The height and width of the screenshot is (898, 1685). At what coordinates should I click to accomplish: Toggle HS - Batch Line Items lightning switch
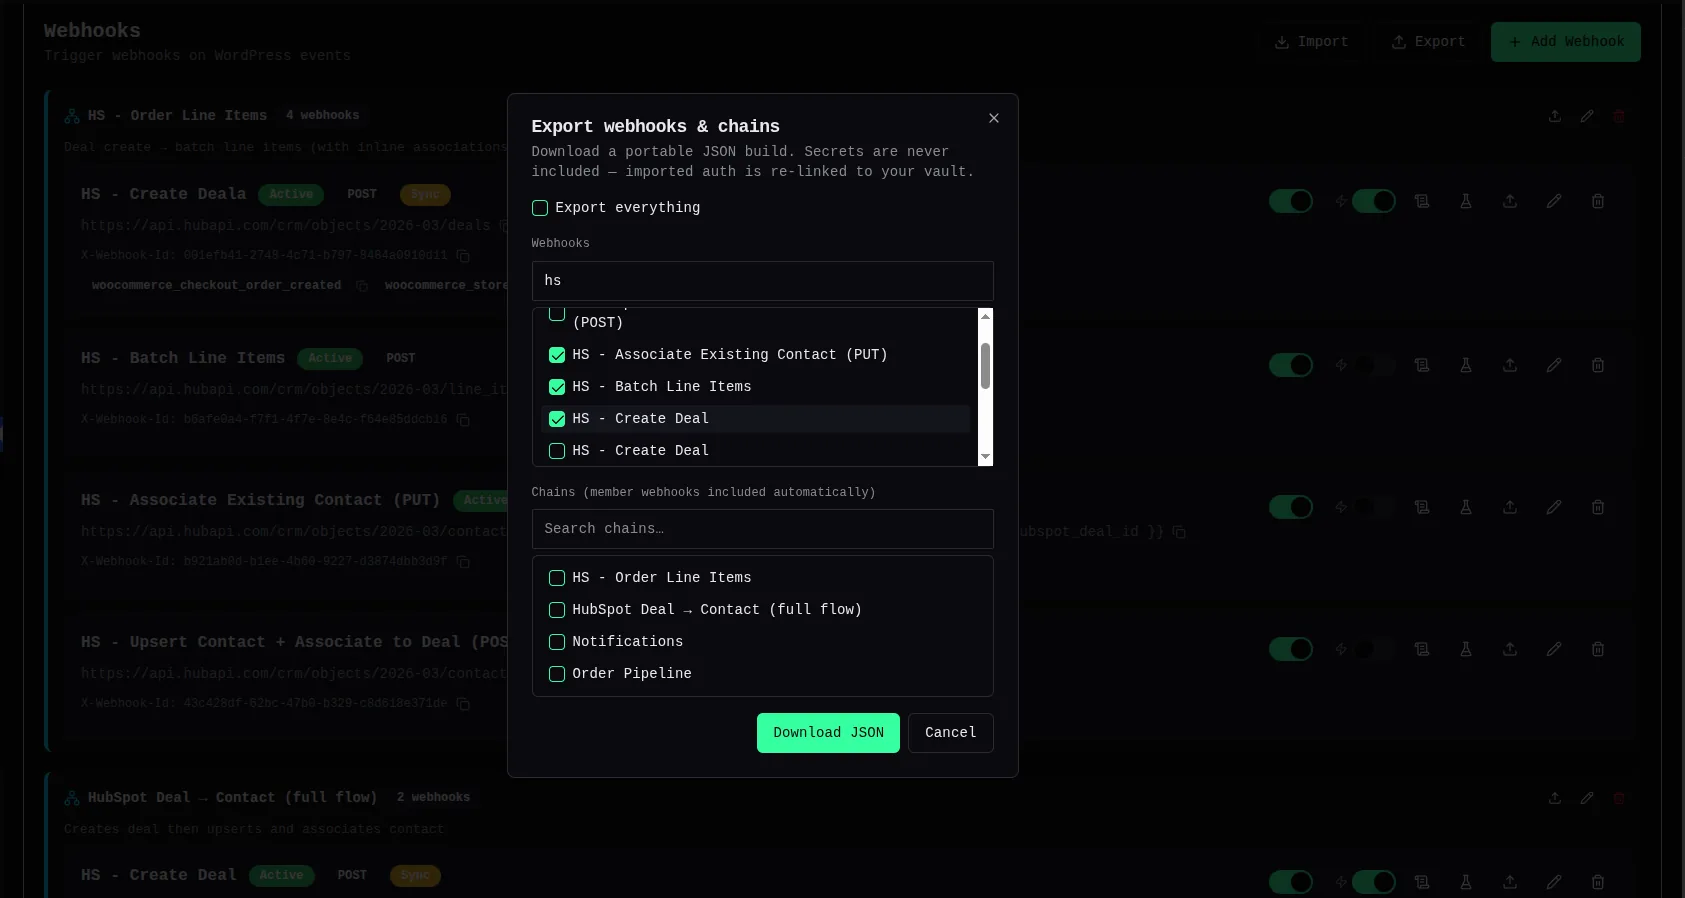point(1374,365)
